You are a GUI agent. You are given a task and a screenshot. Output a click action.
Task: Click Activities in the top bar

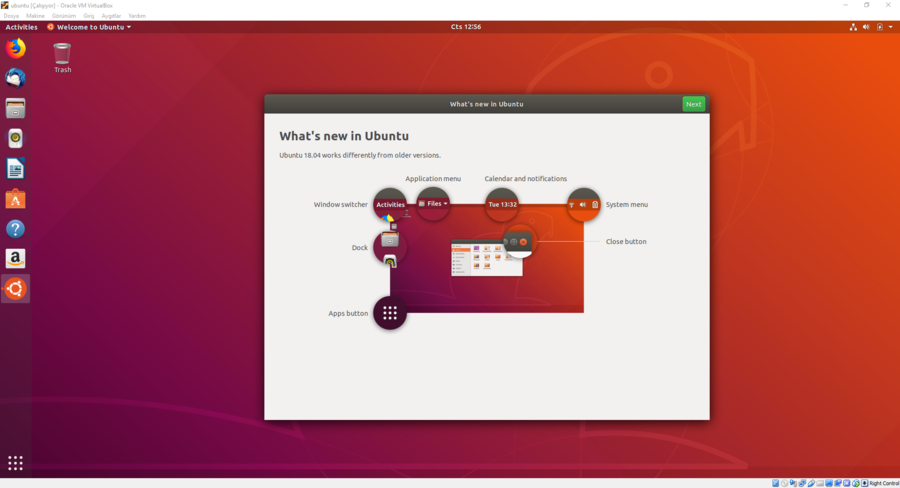pyautogui.click(x=21, y=27)
